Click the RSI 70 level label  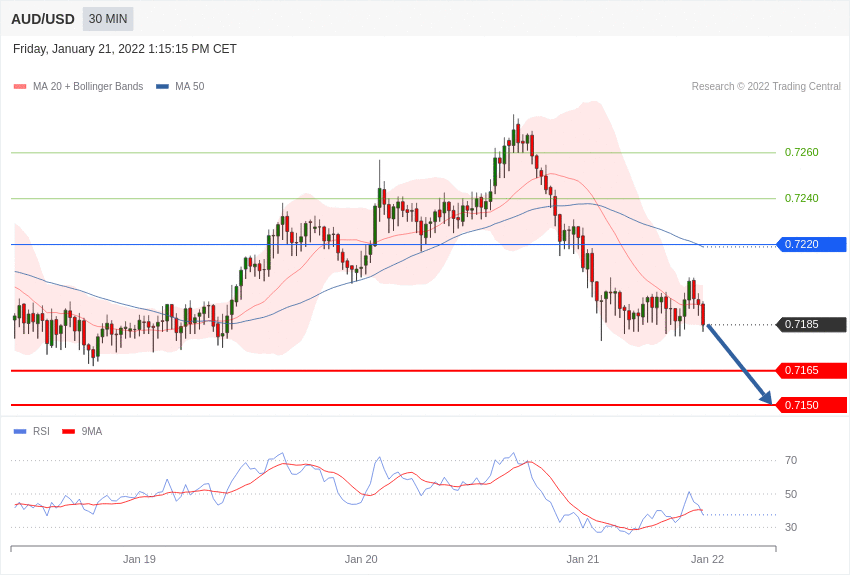[791, 461]
